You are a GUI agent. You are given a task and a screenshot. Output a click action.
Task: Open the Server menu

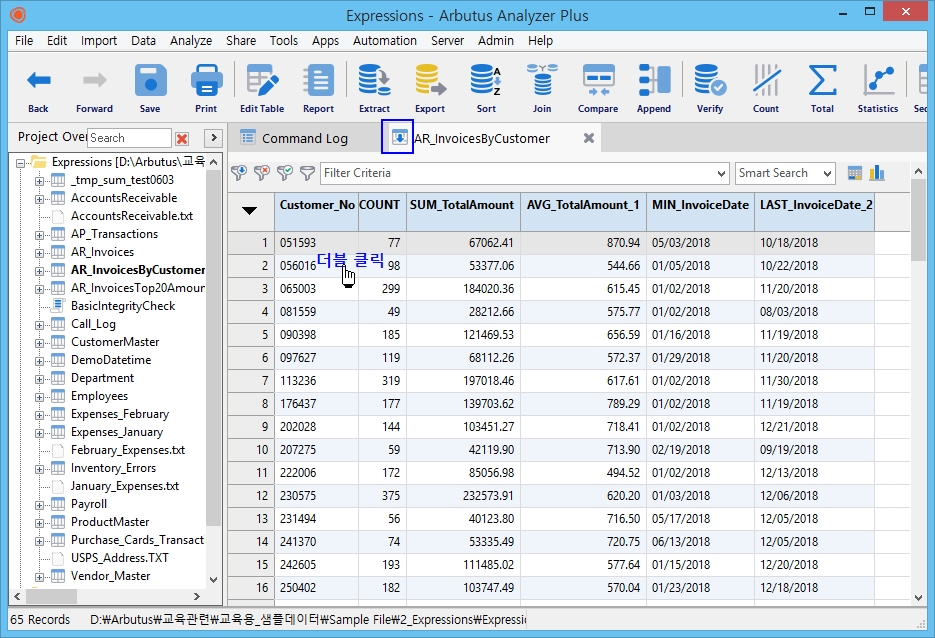coord(447,41)
